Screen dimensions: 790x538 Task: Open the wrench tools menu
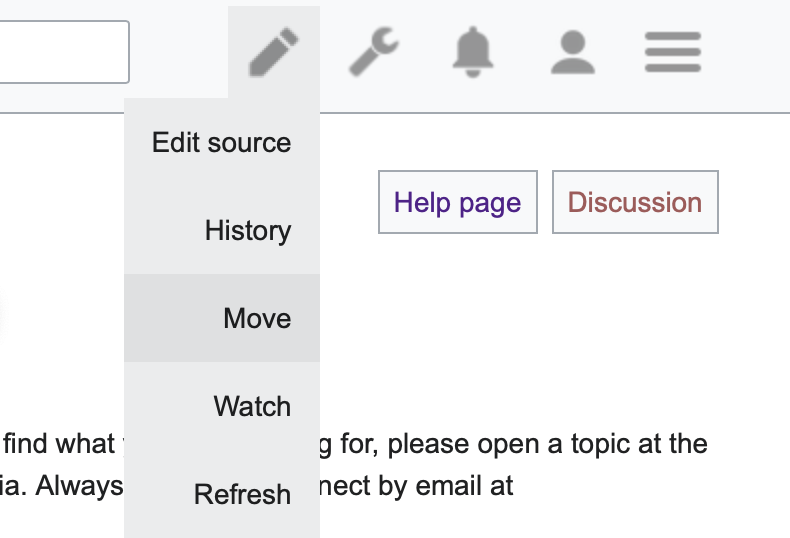[373, 52]
